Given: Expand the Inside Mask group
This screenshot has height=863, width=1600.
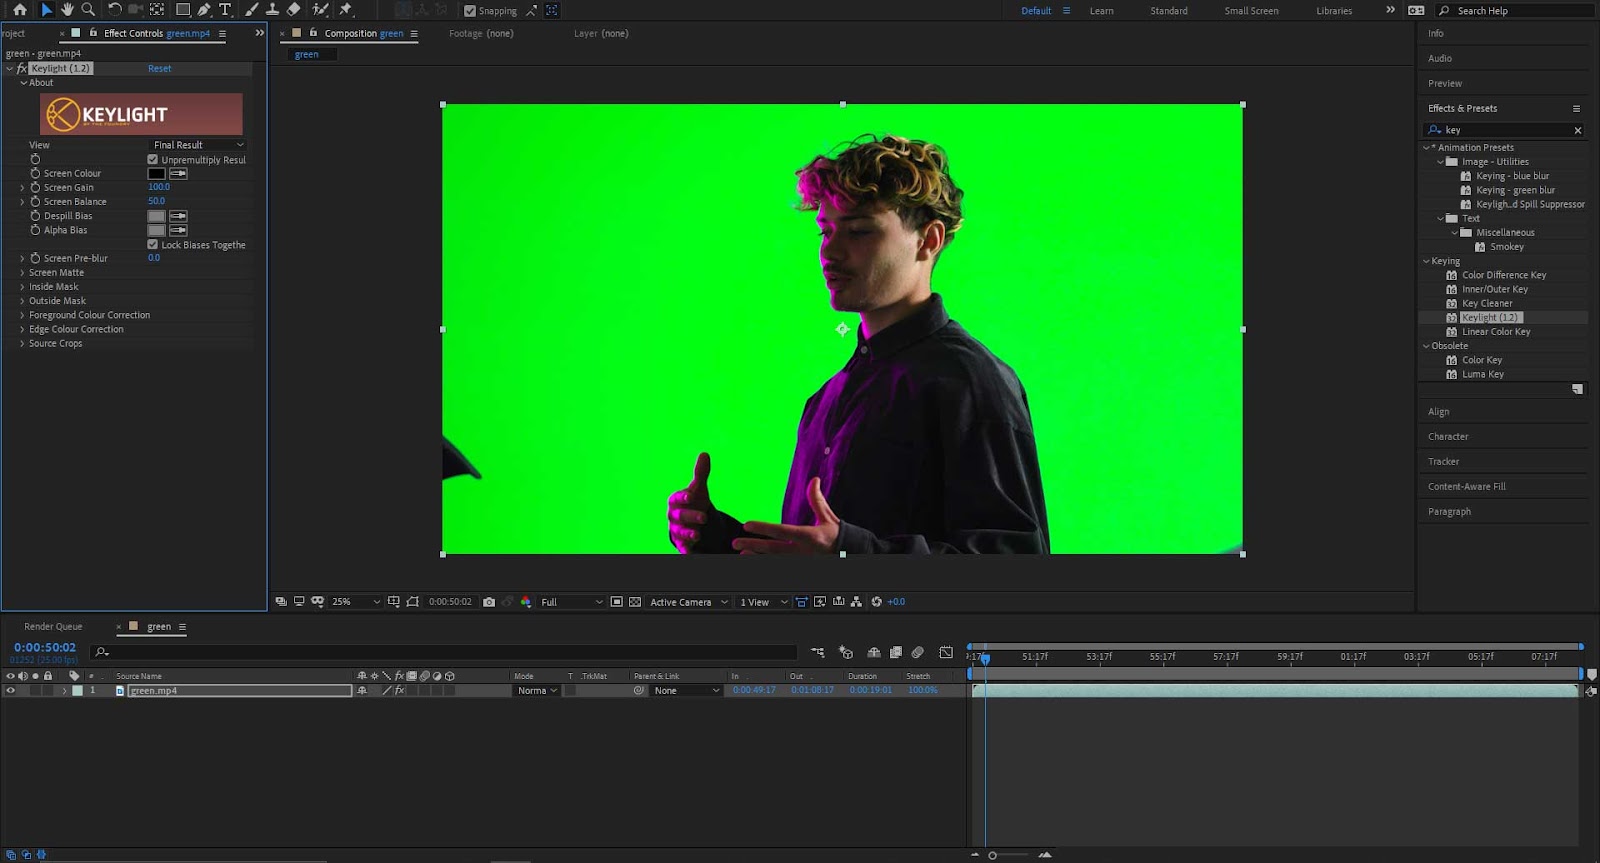Looking at the screenshot, I should tap(22, 287).
